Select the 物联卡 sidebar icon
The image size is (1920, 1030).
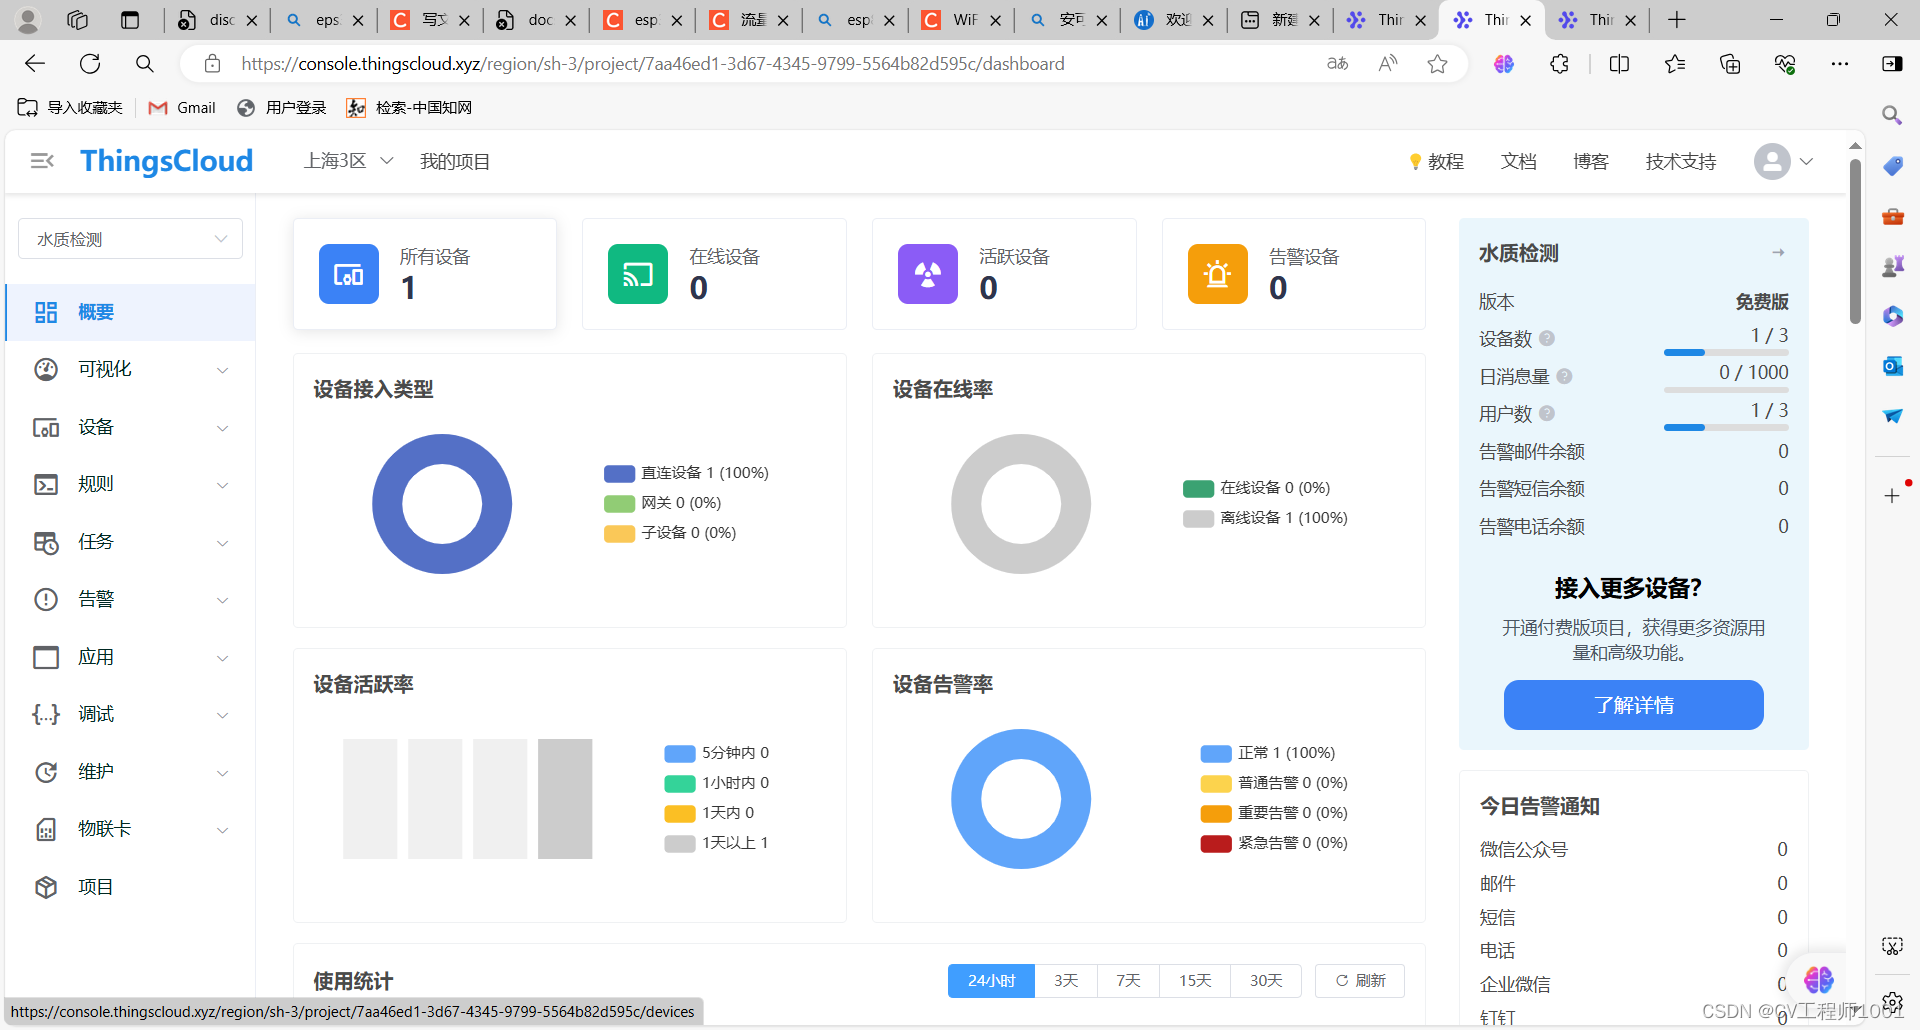45,829
